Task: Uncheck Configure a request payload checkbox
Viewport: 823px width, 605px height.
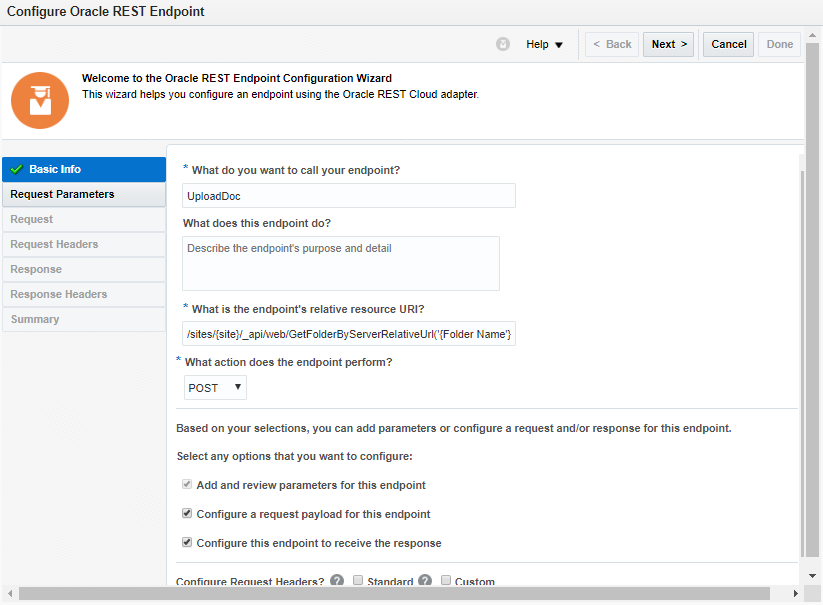Action: 187,514
